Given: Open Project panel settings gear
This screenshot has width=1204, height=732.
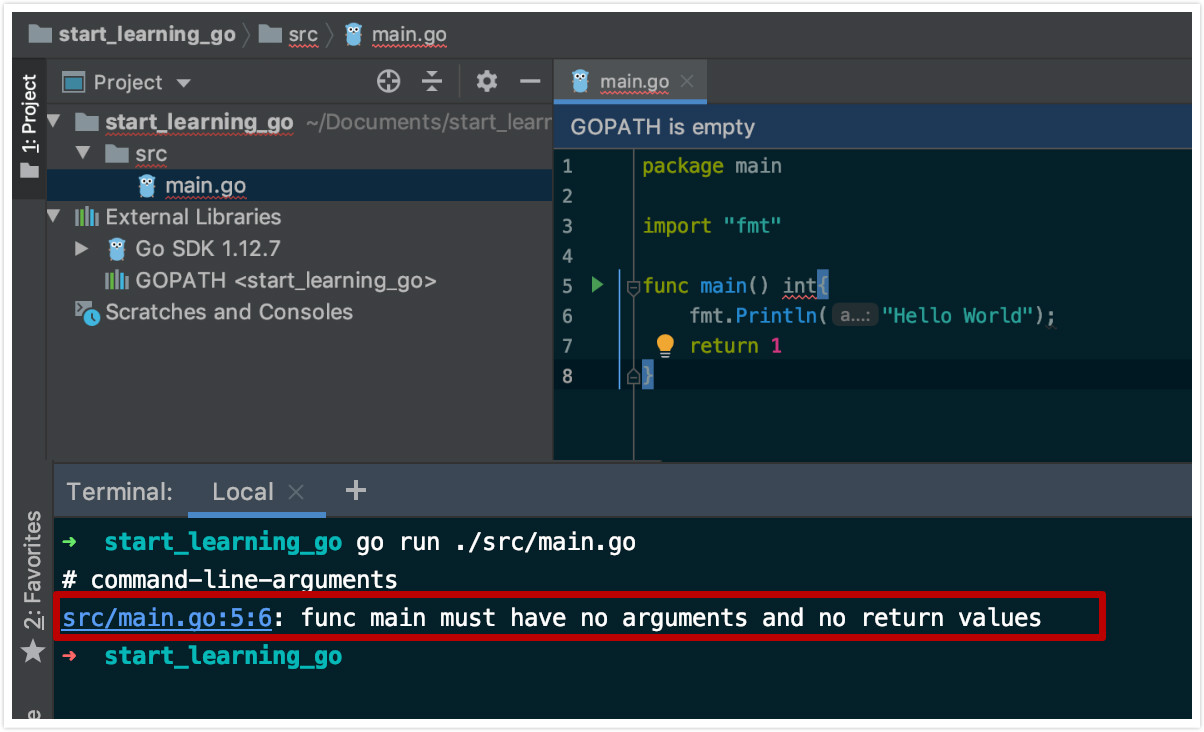Looking at the screenshot, I should [487, 82].
